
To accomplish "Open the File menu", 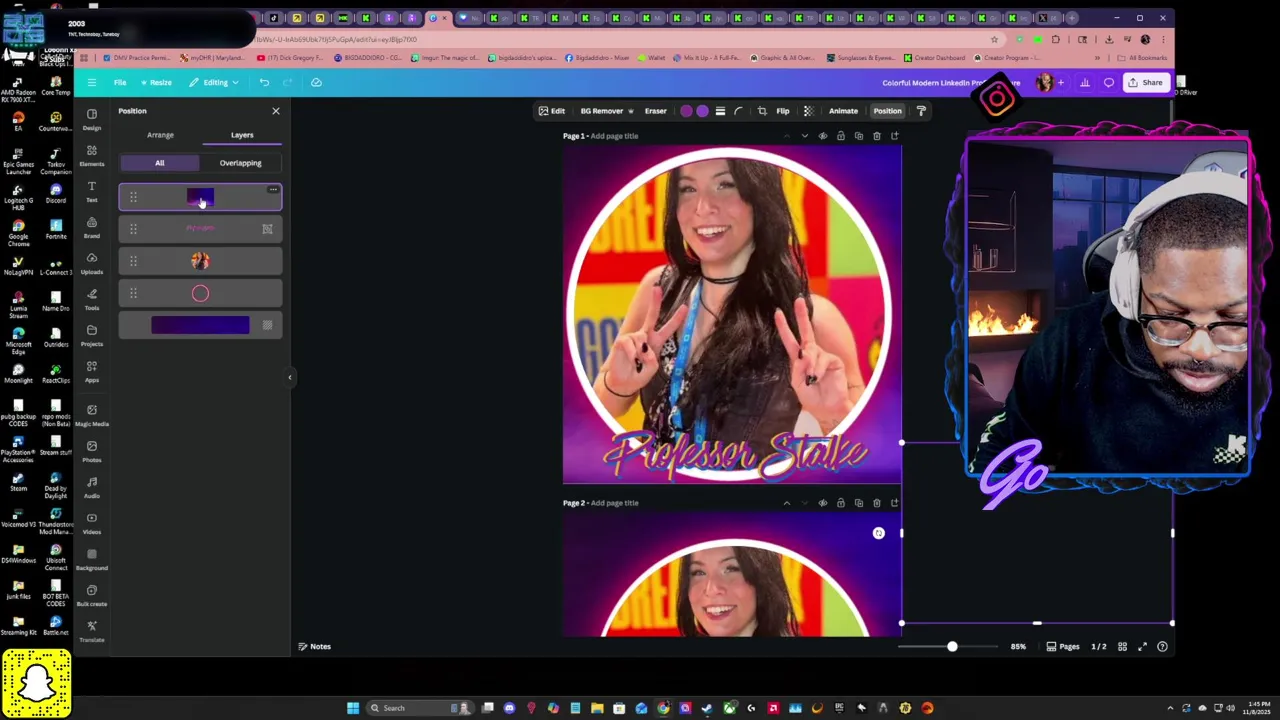I will click(x=120, y=82).
